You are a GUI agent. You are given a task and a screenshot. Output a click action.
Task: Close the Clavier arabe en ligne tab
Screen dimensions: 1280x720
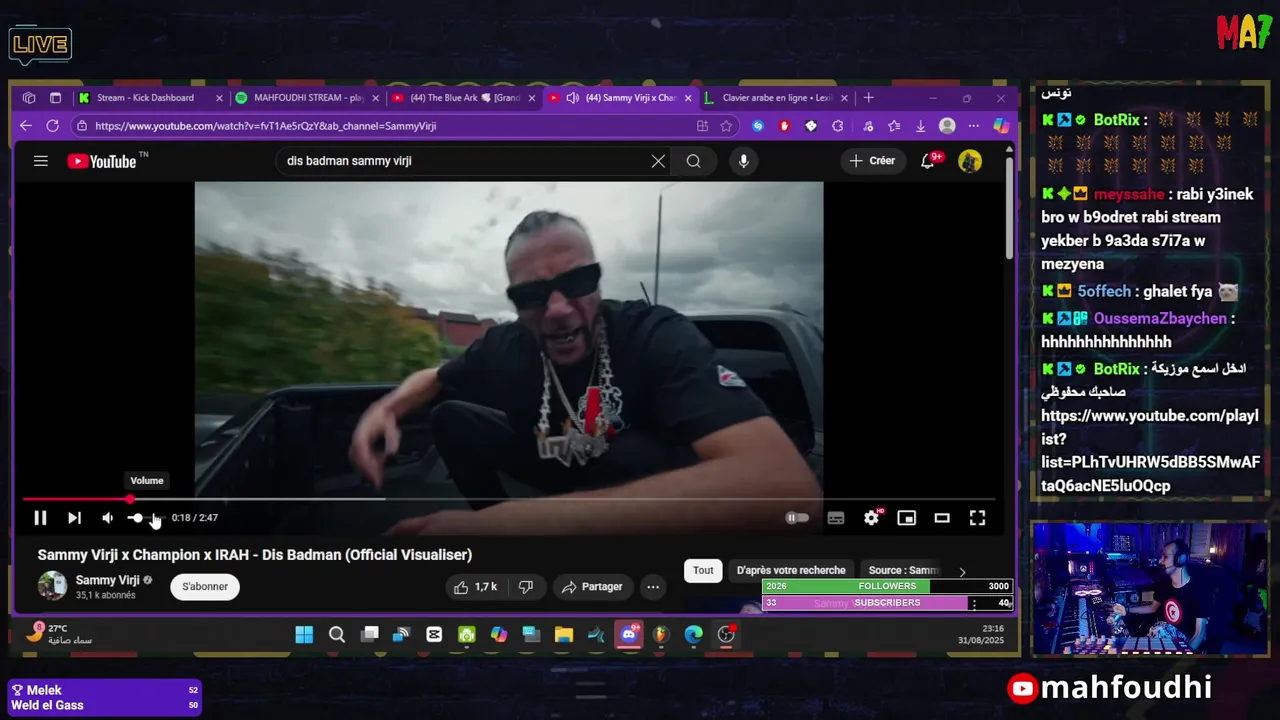click(x=844, y=98)
